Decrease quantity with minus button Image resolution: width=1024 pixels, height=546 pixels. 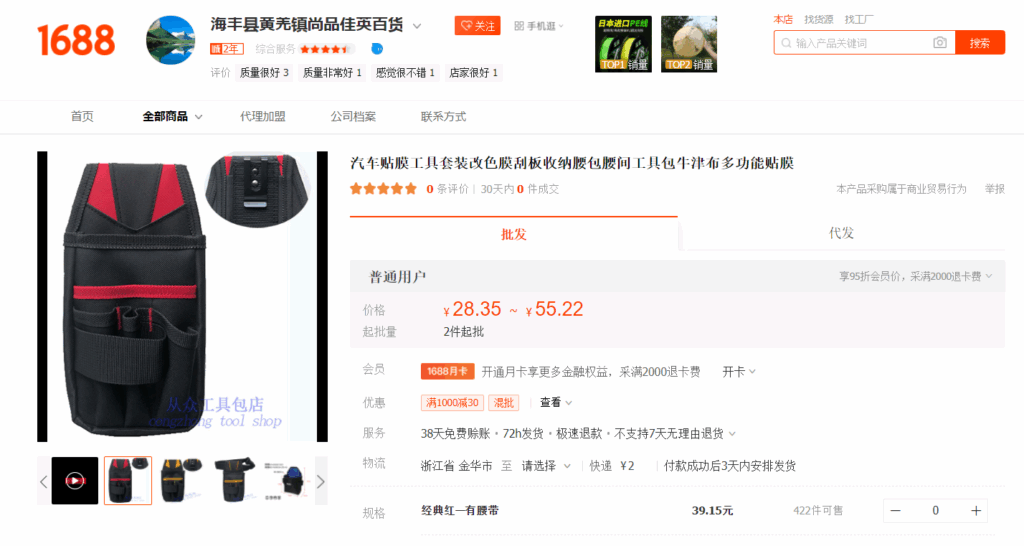895,511
